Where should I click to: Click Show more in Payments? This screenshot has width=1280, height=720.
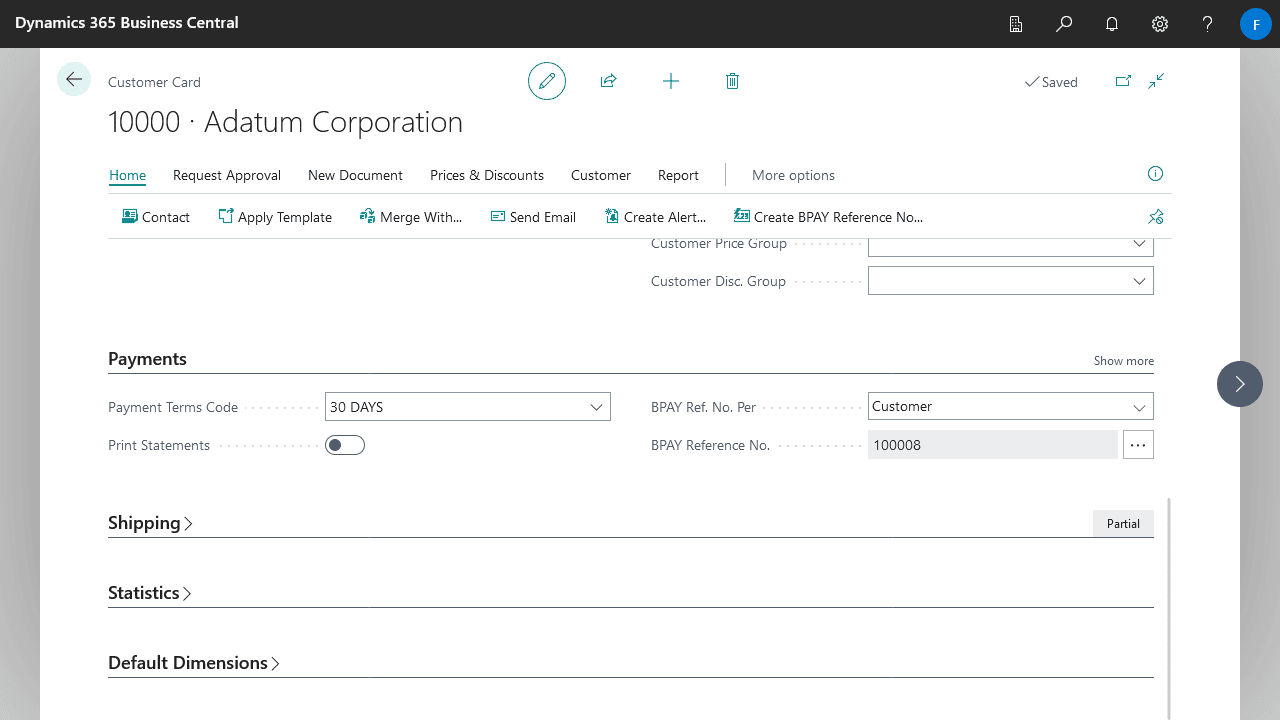(x=1123, y=361)
